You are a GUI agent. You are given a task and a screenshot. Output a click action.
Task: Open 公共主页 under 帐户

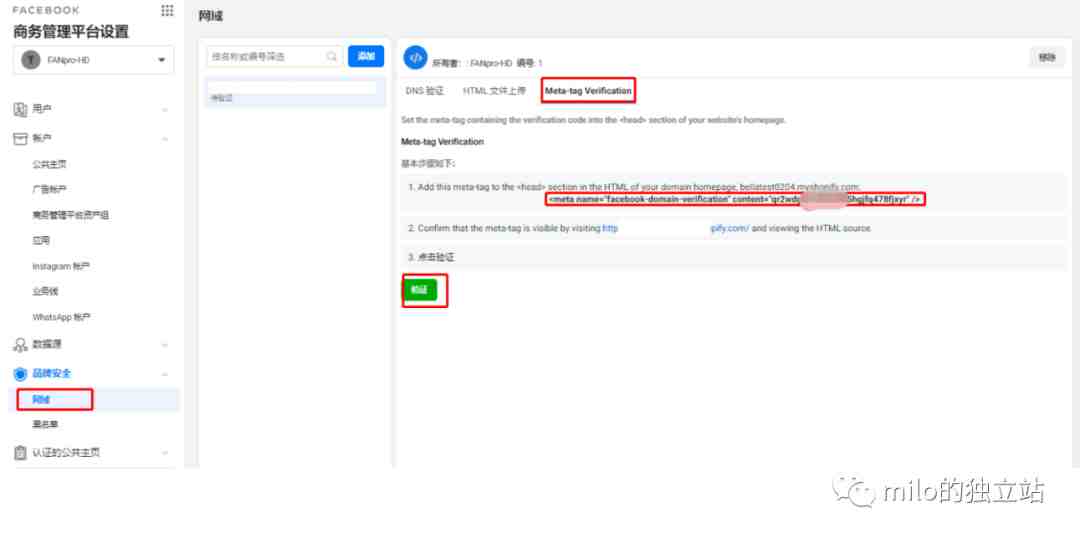click(x=50, y=165)
